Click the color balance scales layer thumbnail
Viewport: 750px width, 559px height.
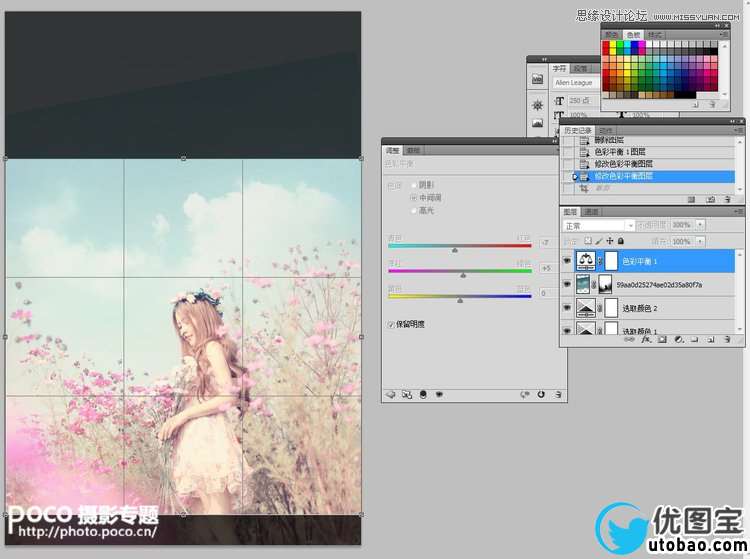click(586, 261)
